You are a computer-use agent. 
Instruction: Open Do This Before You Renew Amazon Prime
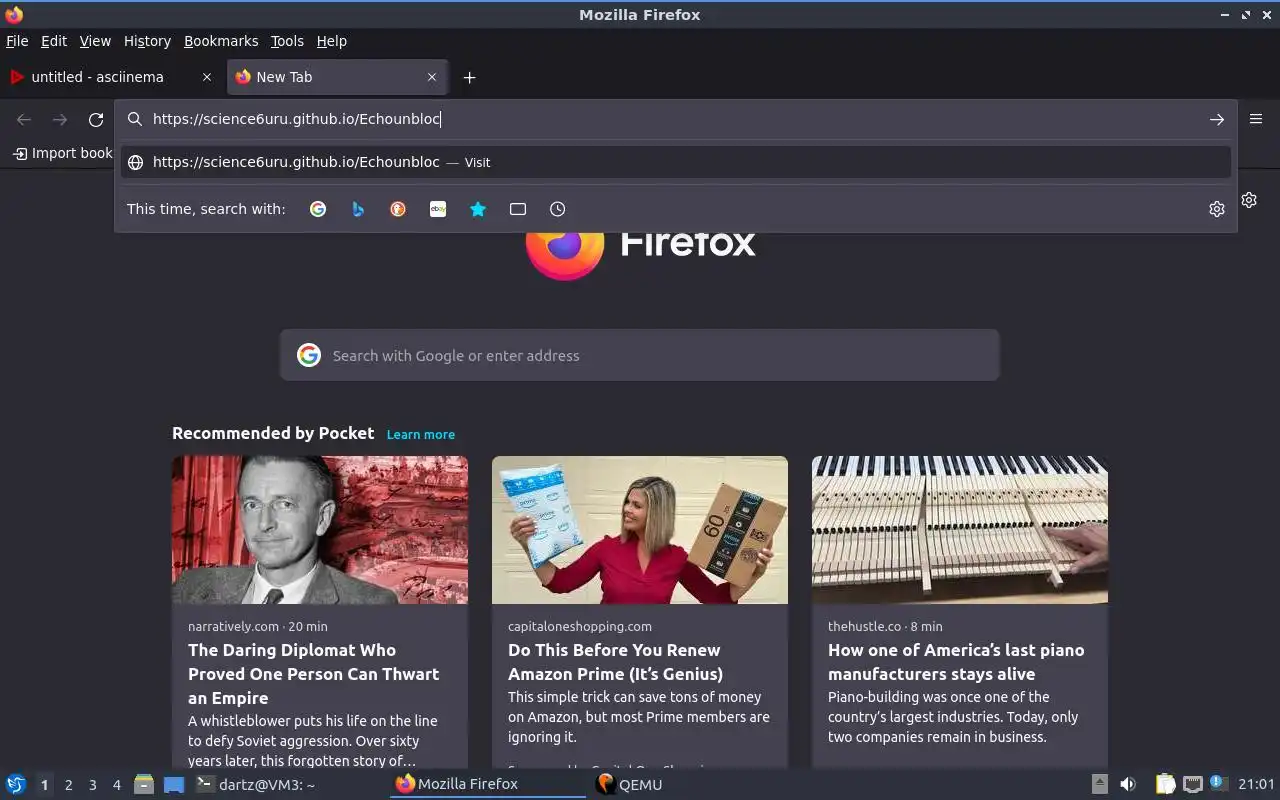tap(615, 662)
